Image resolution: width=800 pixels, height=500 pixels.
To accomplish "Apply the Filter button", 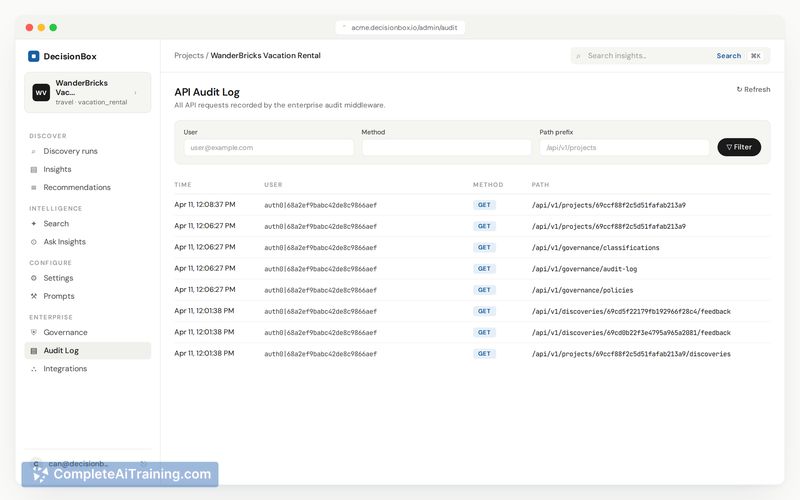I will (739, 147).
